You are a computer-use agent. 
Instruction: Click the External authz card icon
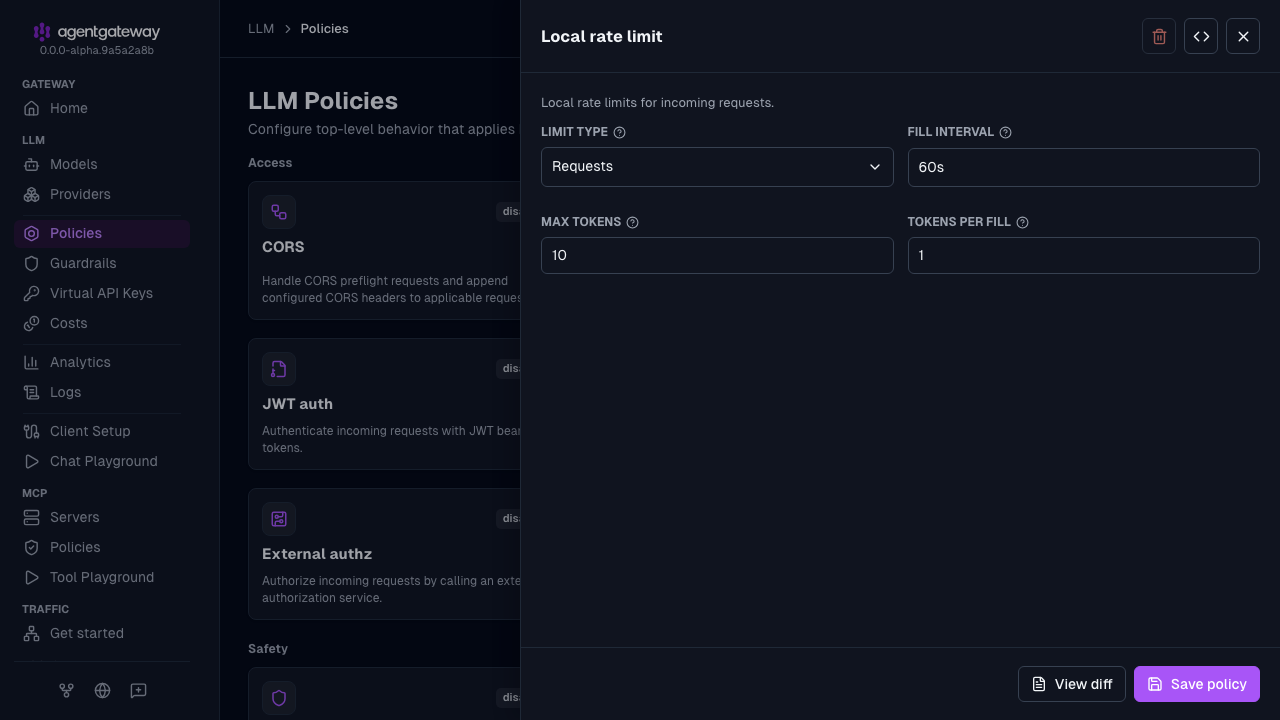click(x=279, y=519)
